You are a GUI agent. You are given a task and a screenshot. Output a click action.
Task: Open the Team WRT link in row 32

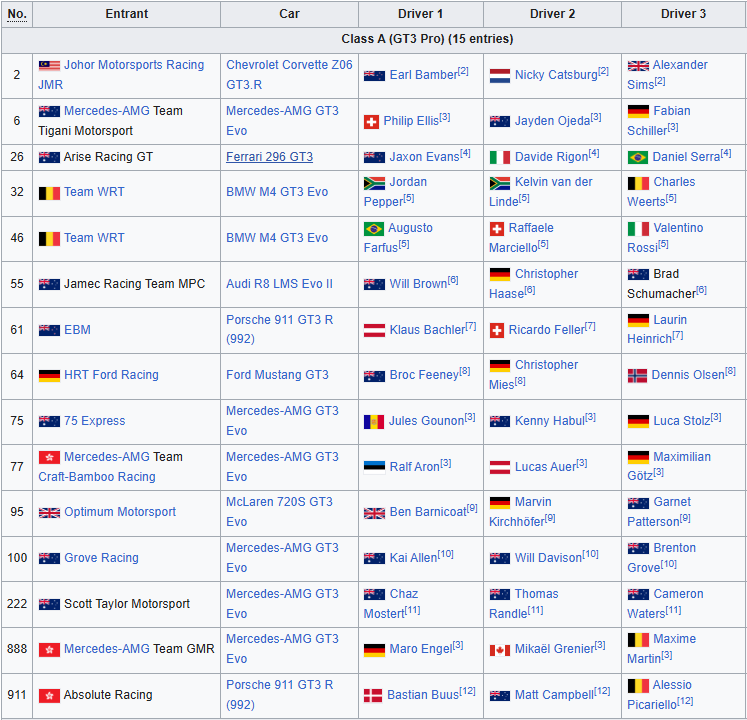94,192
